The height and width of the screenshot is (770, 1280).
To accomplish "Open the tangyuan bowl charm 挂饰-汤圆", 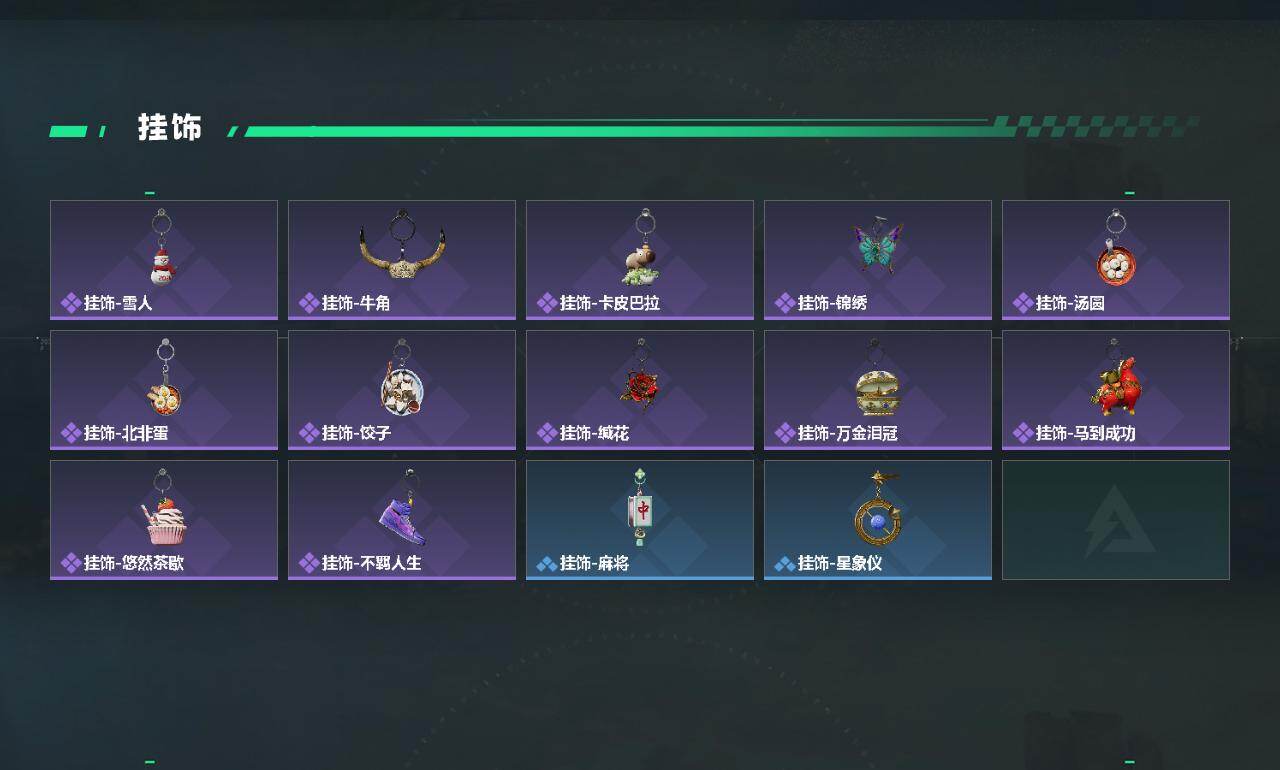I will [x=1116, y=260].
